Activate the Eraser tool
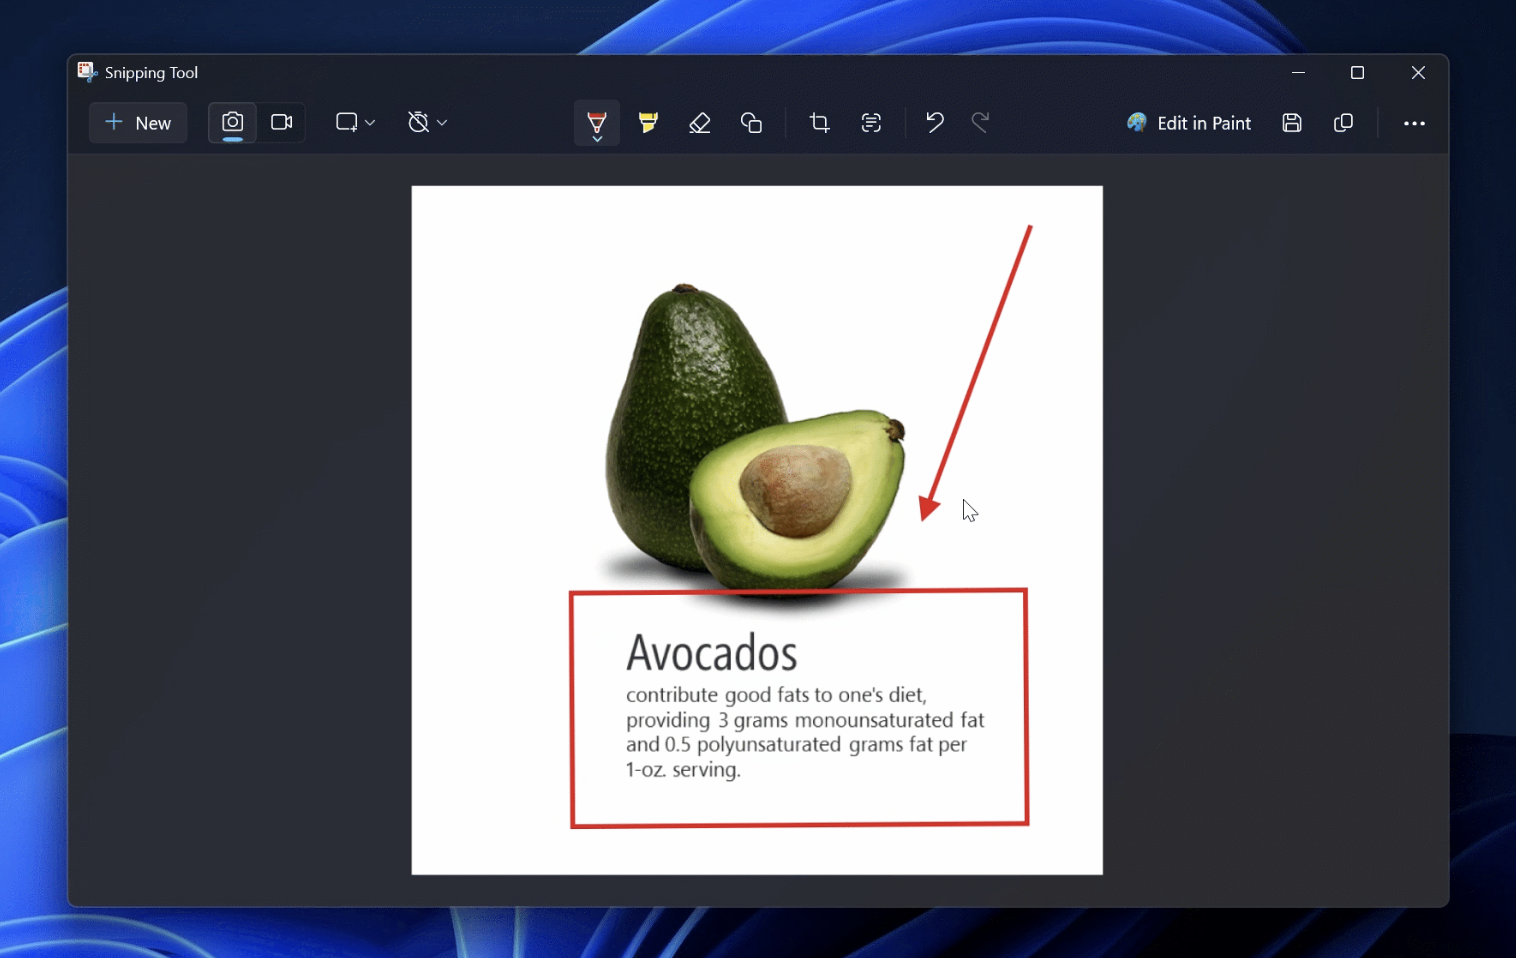The height and width of the screenshot is (958, 1516). coord(699,122)
